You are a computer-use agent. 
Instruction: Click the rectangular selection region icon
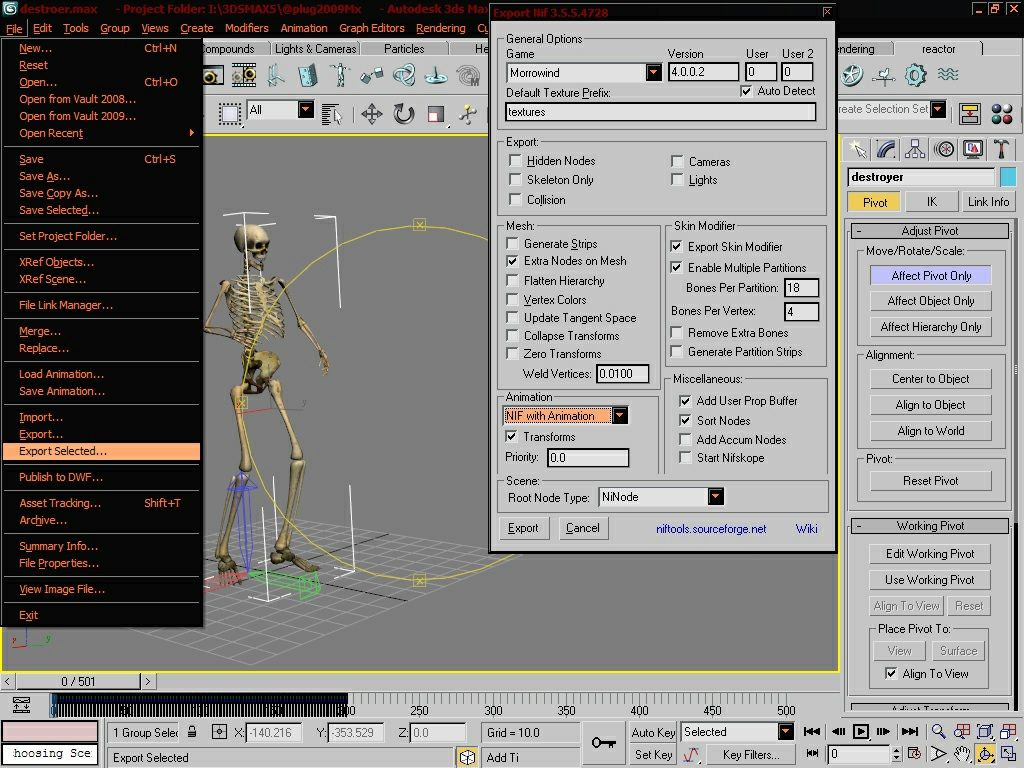coord(229,114)
